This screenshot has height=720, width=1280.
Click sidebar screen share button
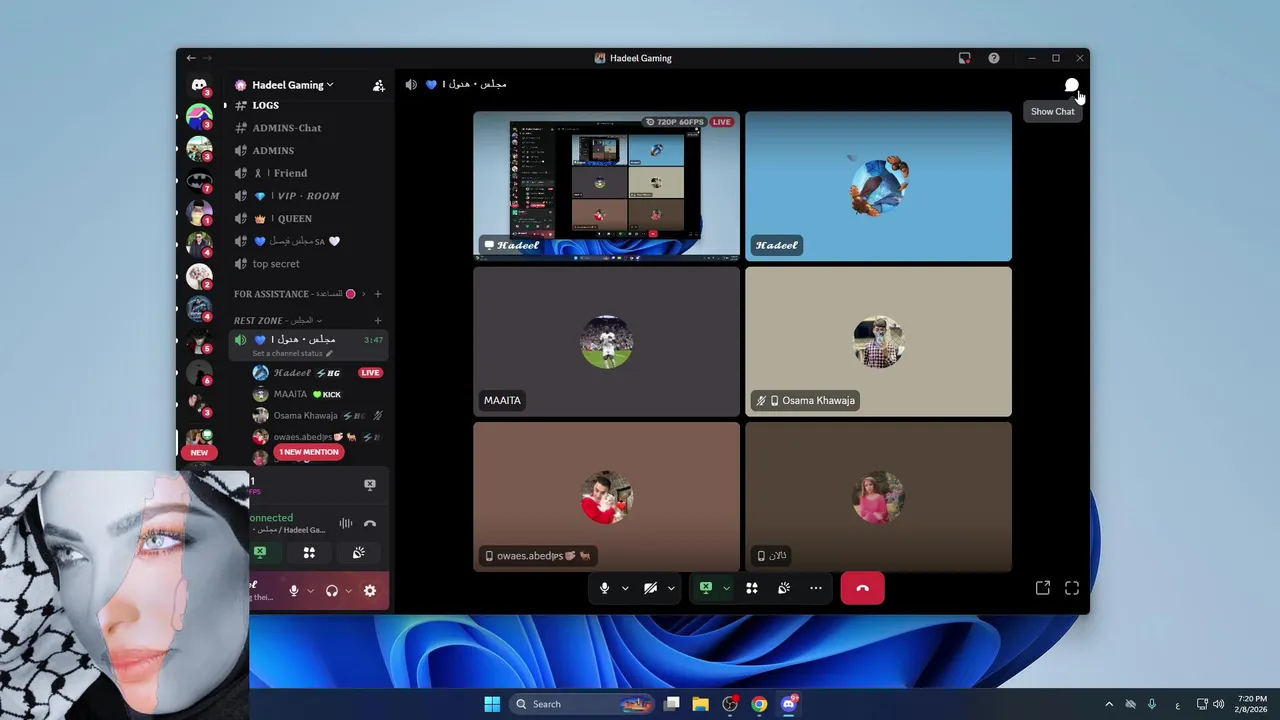[x=260, y=552]
